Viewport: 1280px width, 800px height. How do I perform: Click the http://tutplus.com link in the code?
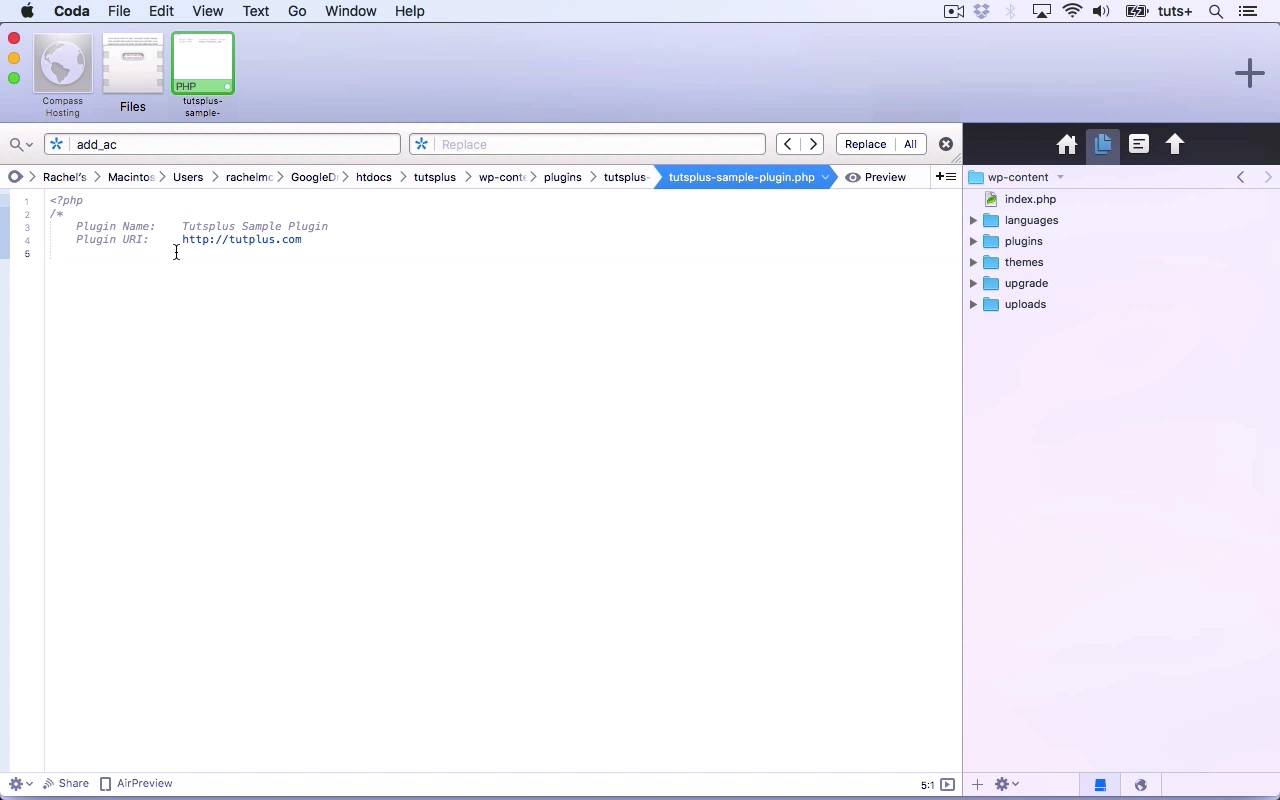[241, 239]
